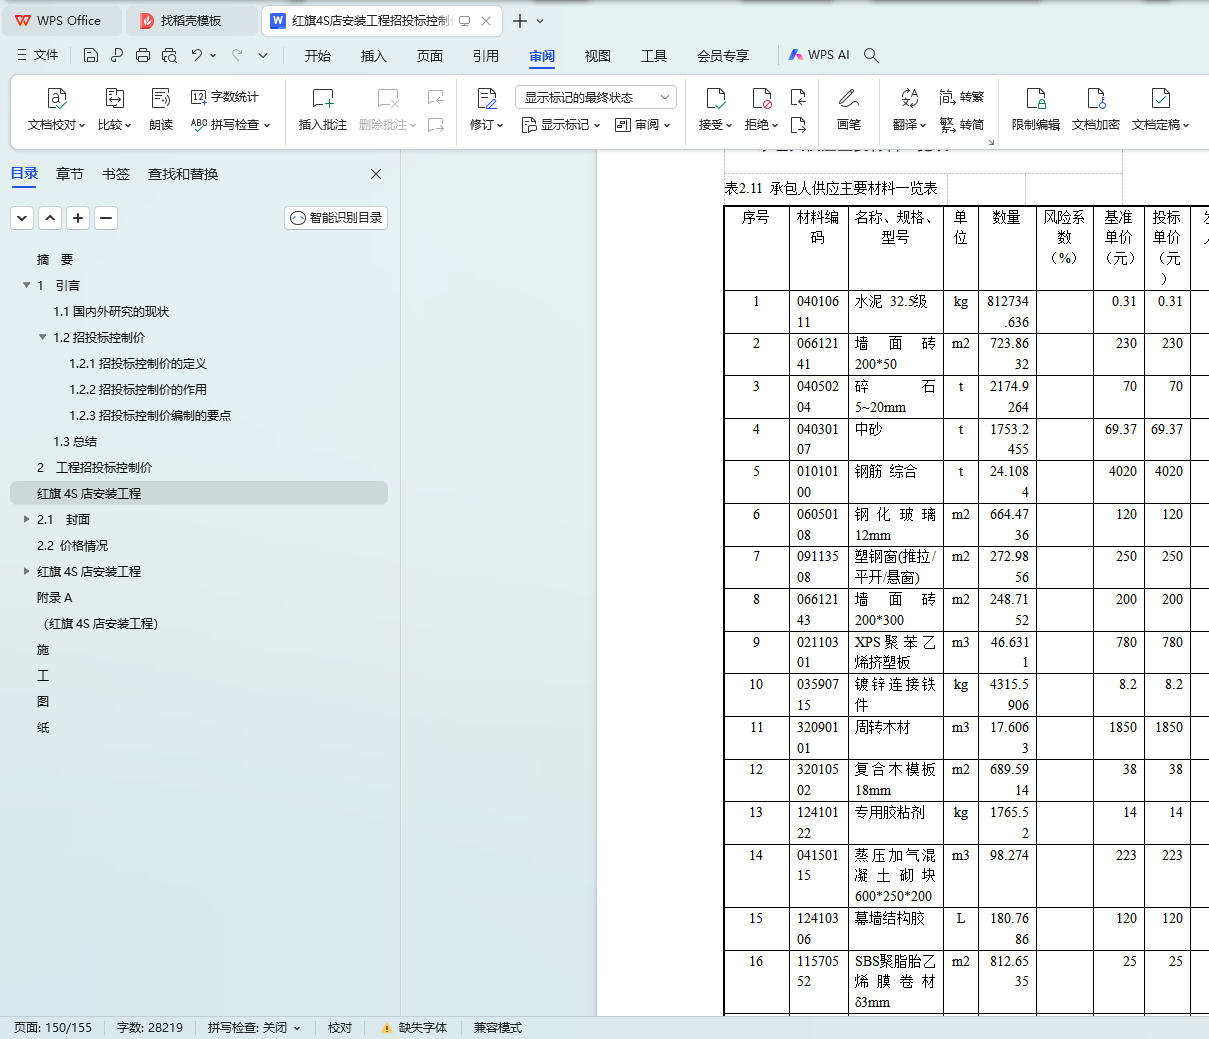Go to 2.2 价格情况 heading
The image size is (1209, 1039).
coord(72,545)
